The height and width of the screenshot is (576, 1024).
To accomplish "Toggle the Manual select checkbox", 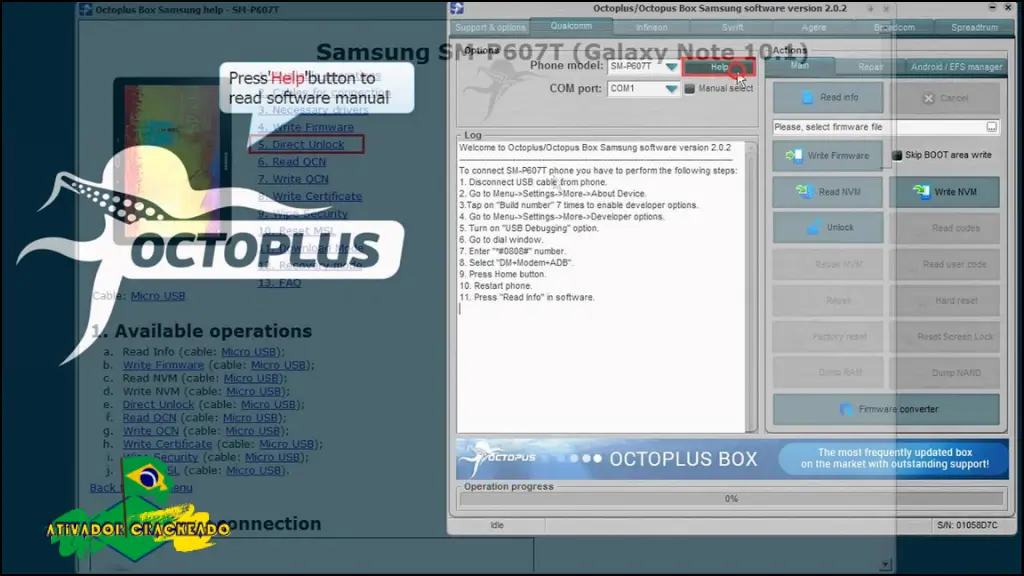I will coord(690,89).
